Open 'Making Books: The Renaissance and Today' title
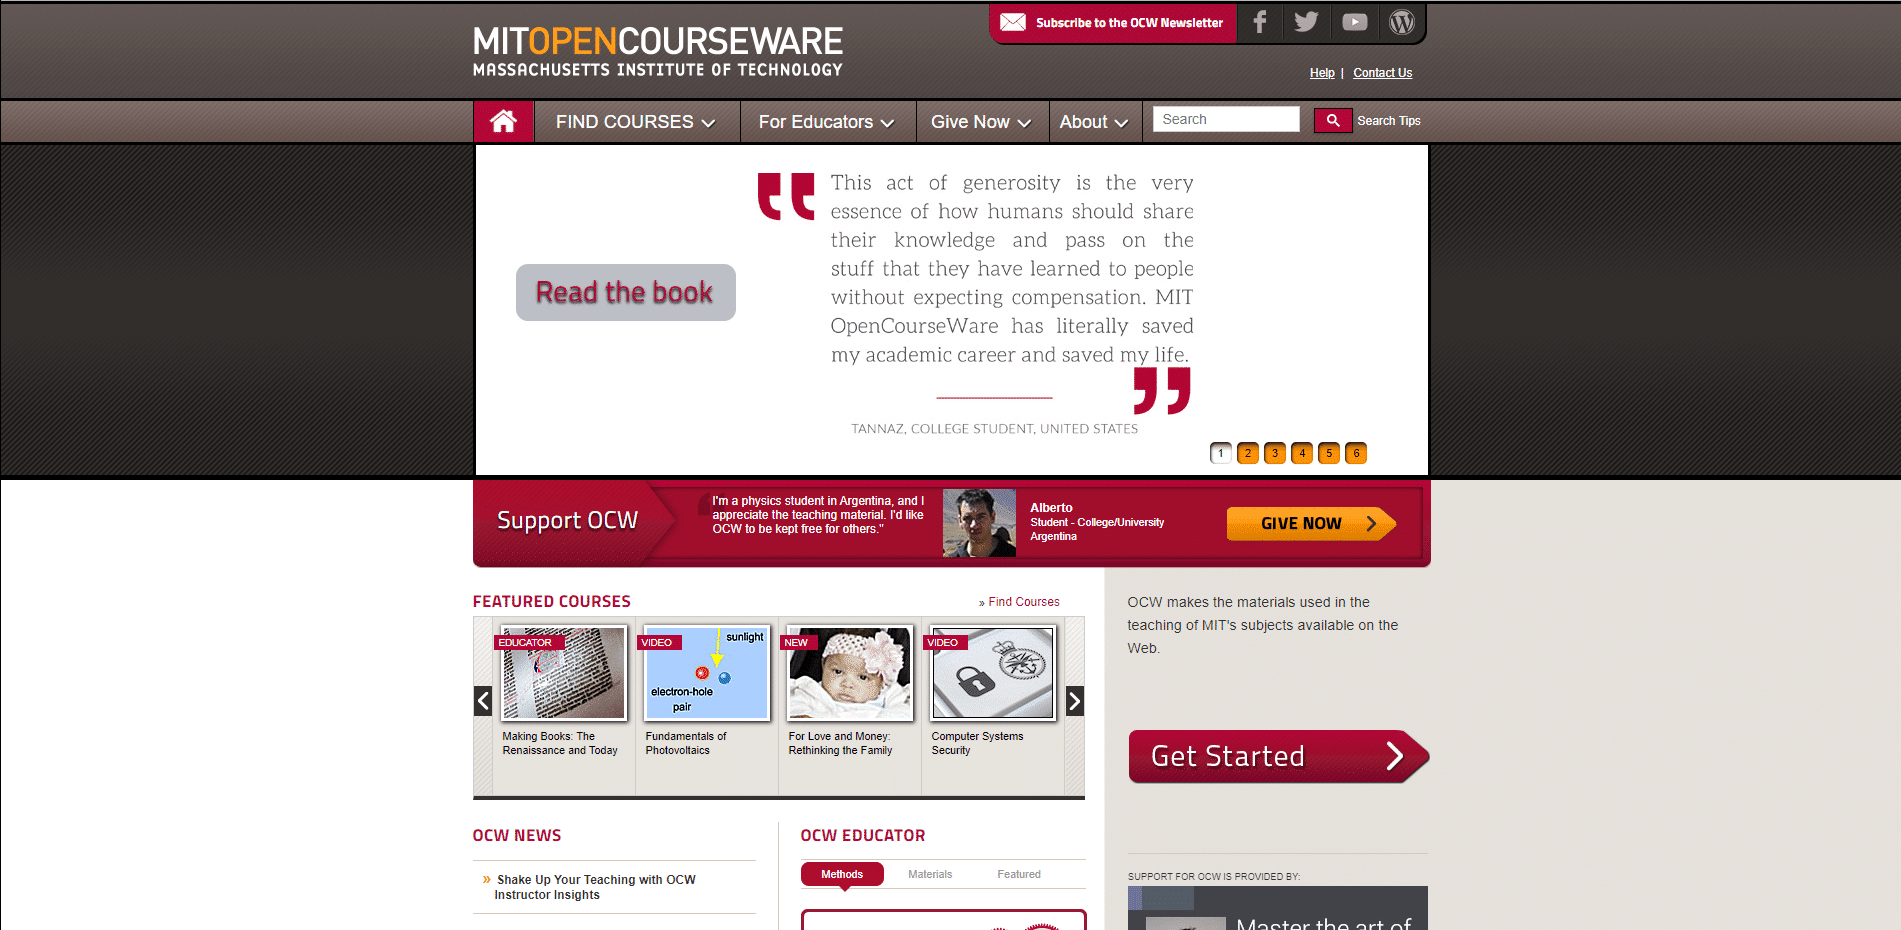 pyautogui.click(x=560, y=743)
